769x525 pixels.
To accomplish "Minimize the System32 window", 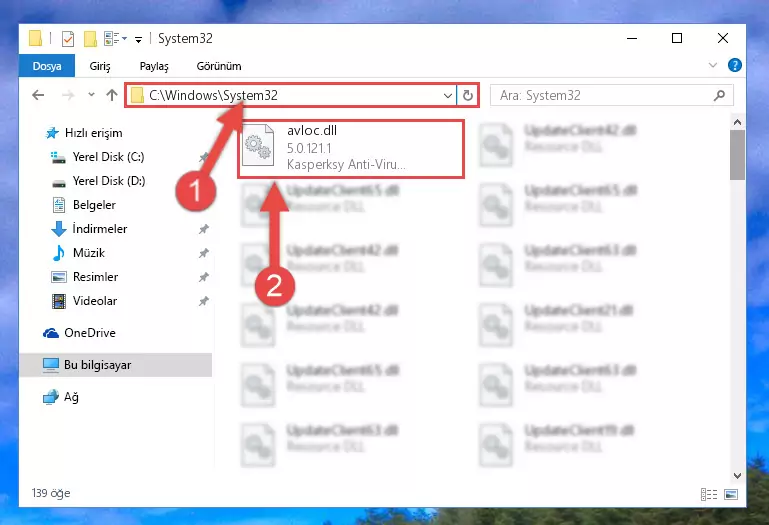I will tap(632, 38).
